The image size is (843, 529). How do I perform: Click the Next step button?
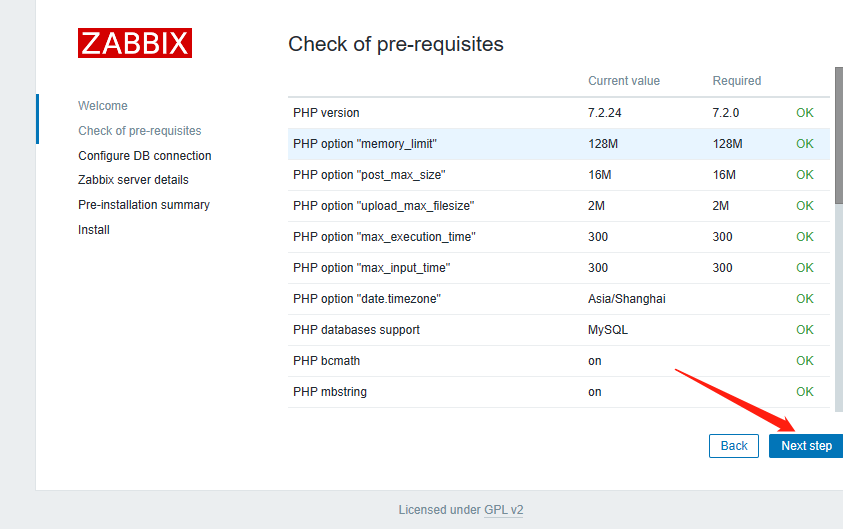806,446
